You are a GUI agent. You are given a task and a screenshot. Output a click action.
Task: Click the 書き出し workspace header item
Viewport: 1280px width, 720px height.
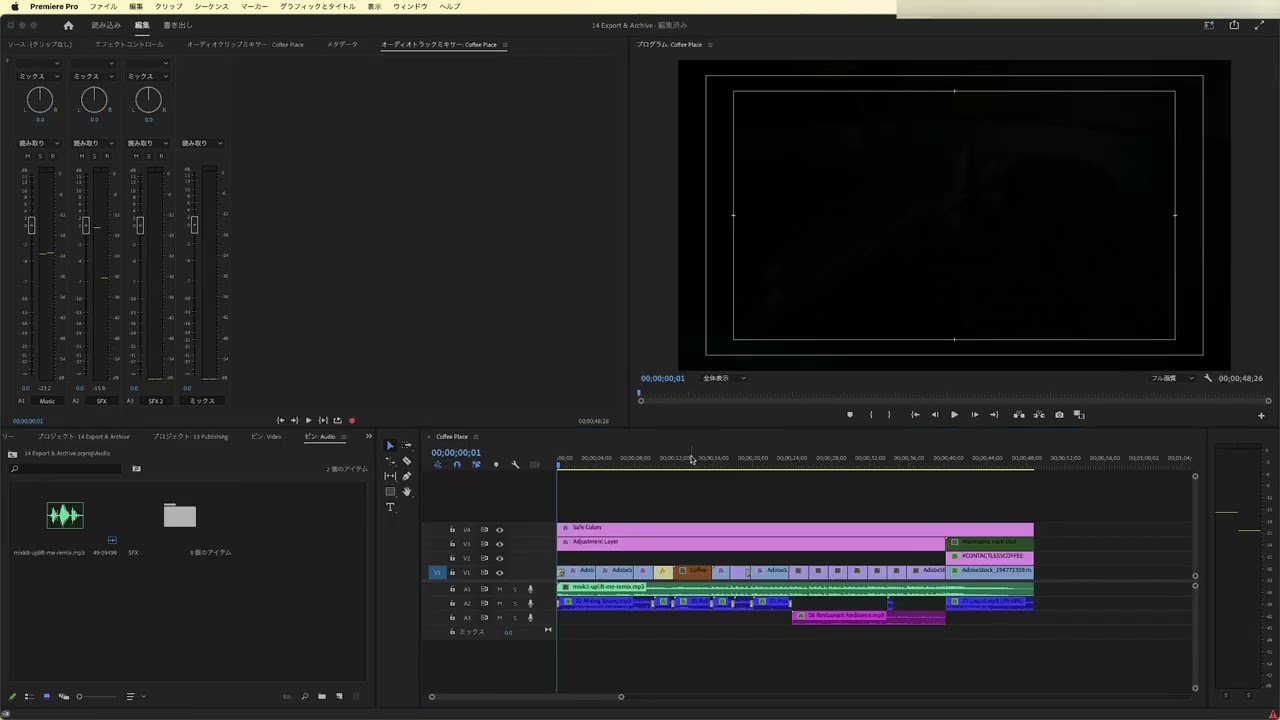tap(178, 25)
